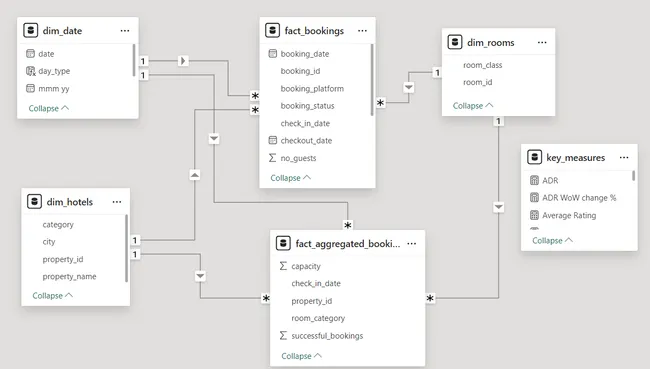Open dim_rooms more options ellipsis
650x369 pixels.
coord(542,42)
